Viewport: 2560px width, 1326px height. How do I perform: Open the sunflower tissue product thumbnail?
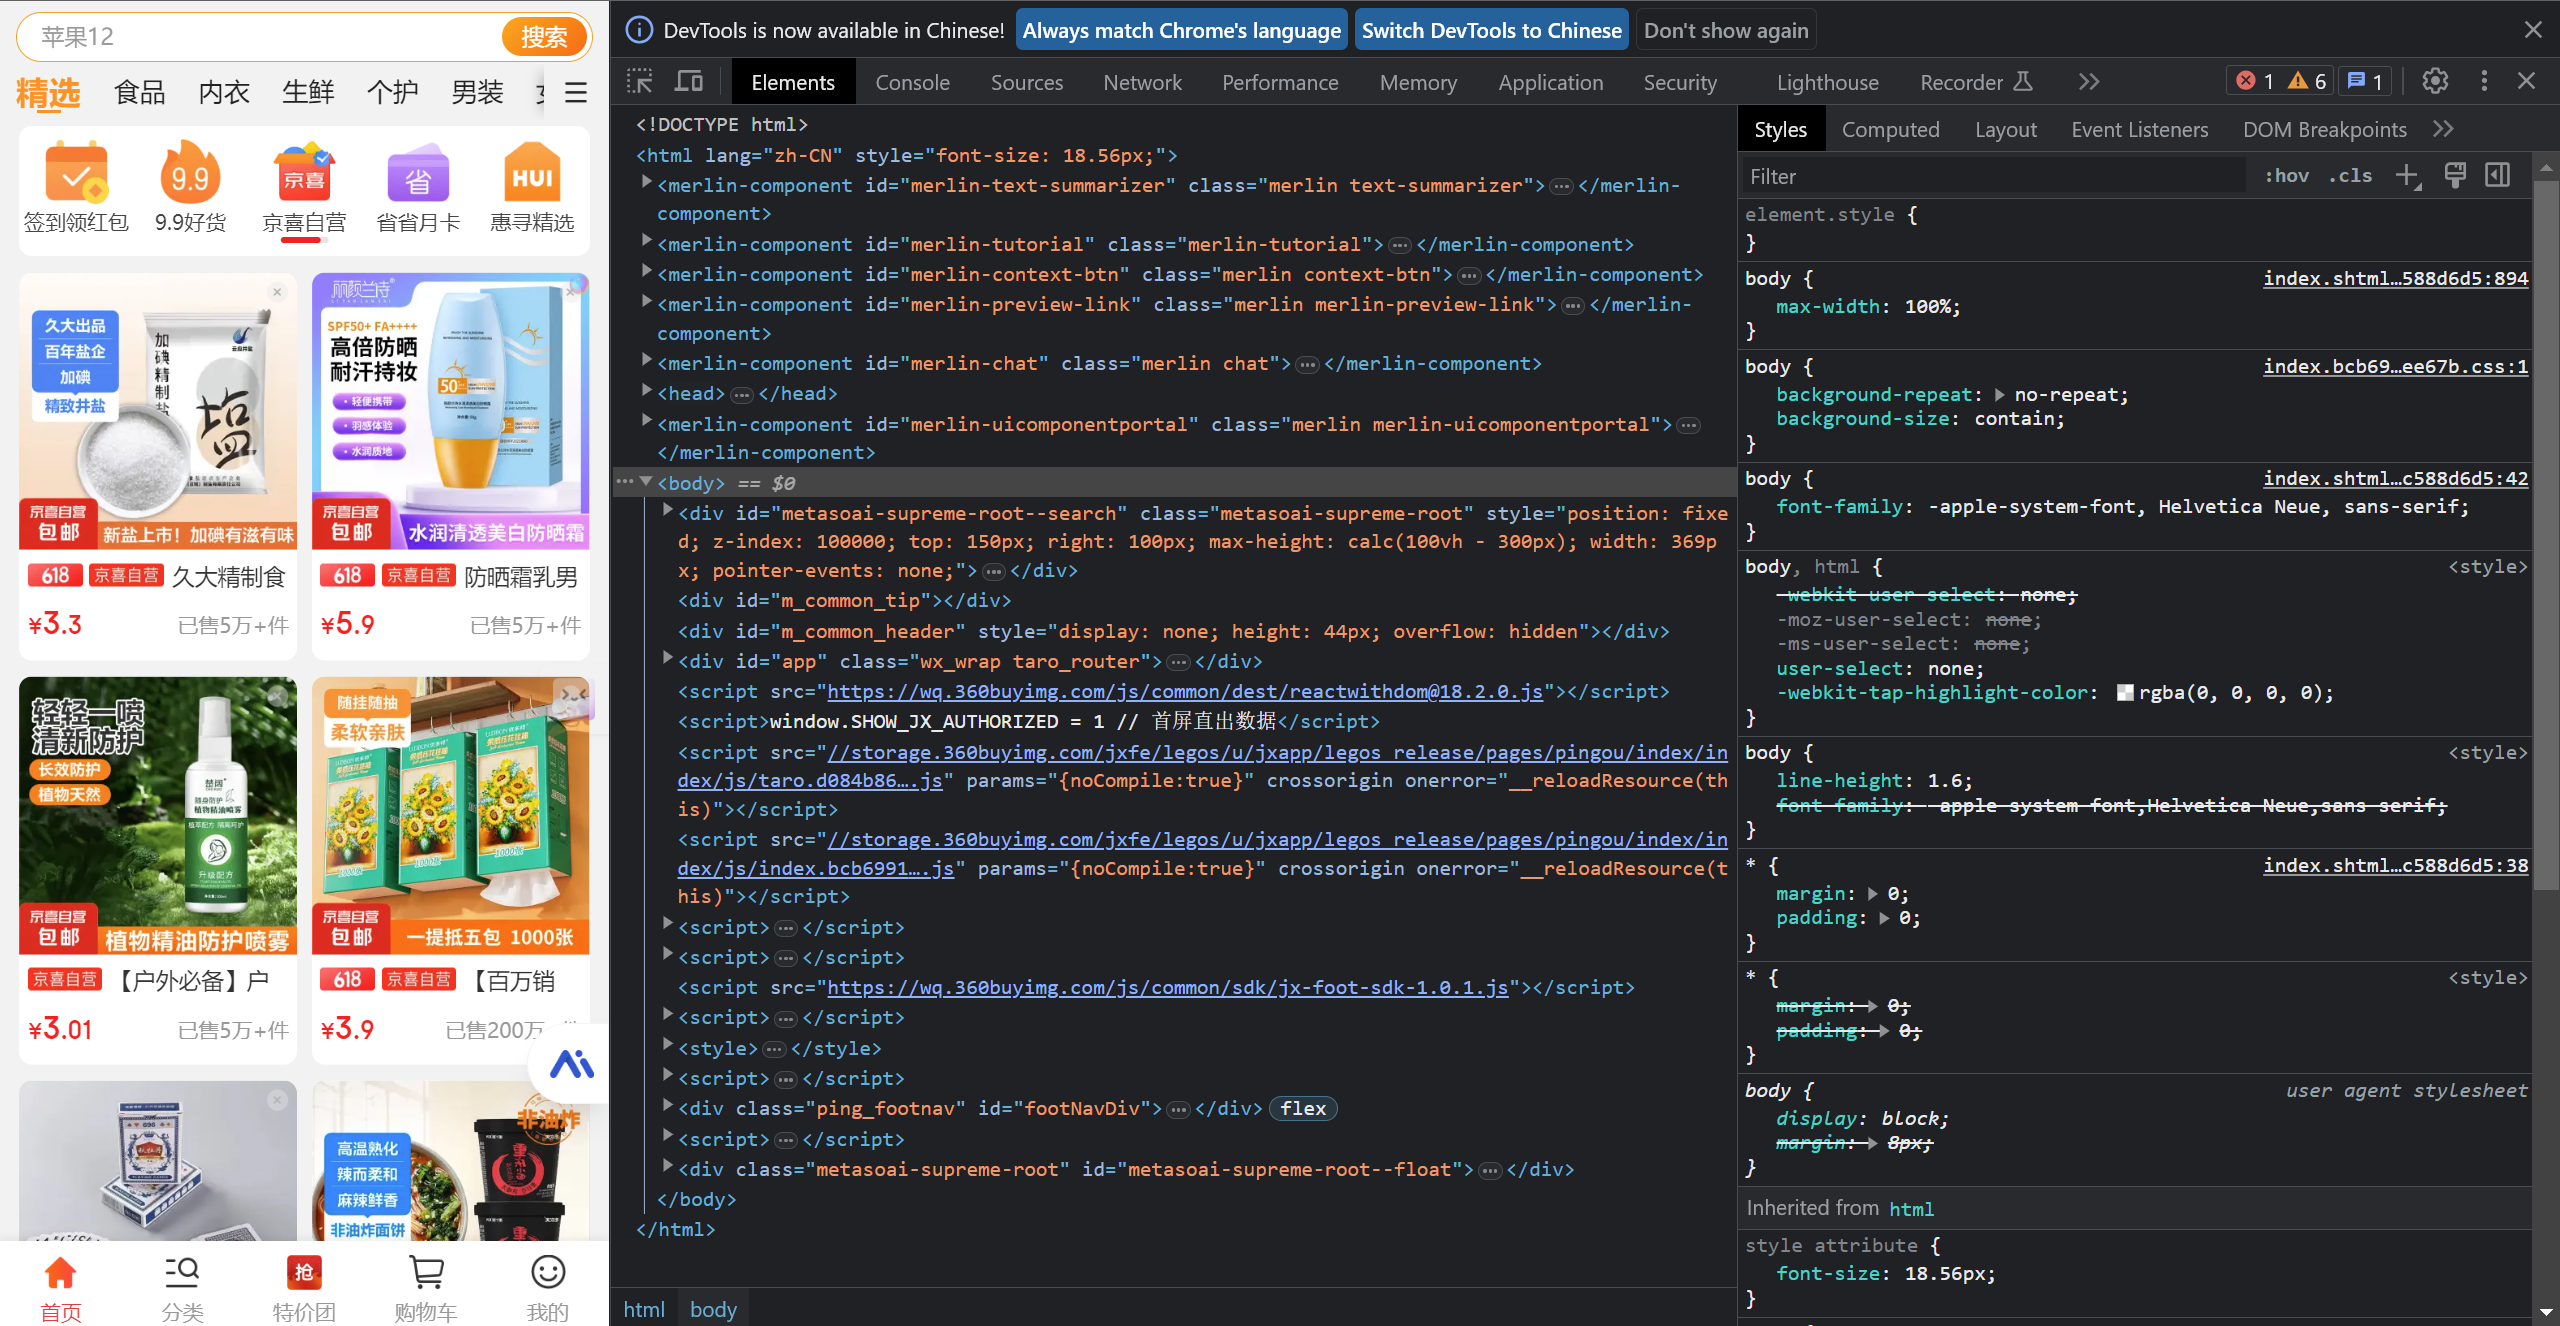click(x=451, y=815)
